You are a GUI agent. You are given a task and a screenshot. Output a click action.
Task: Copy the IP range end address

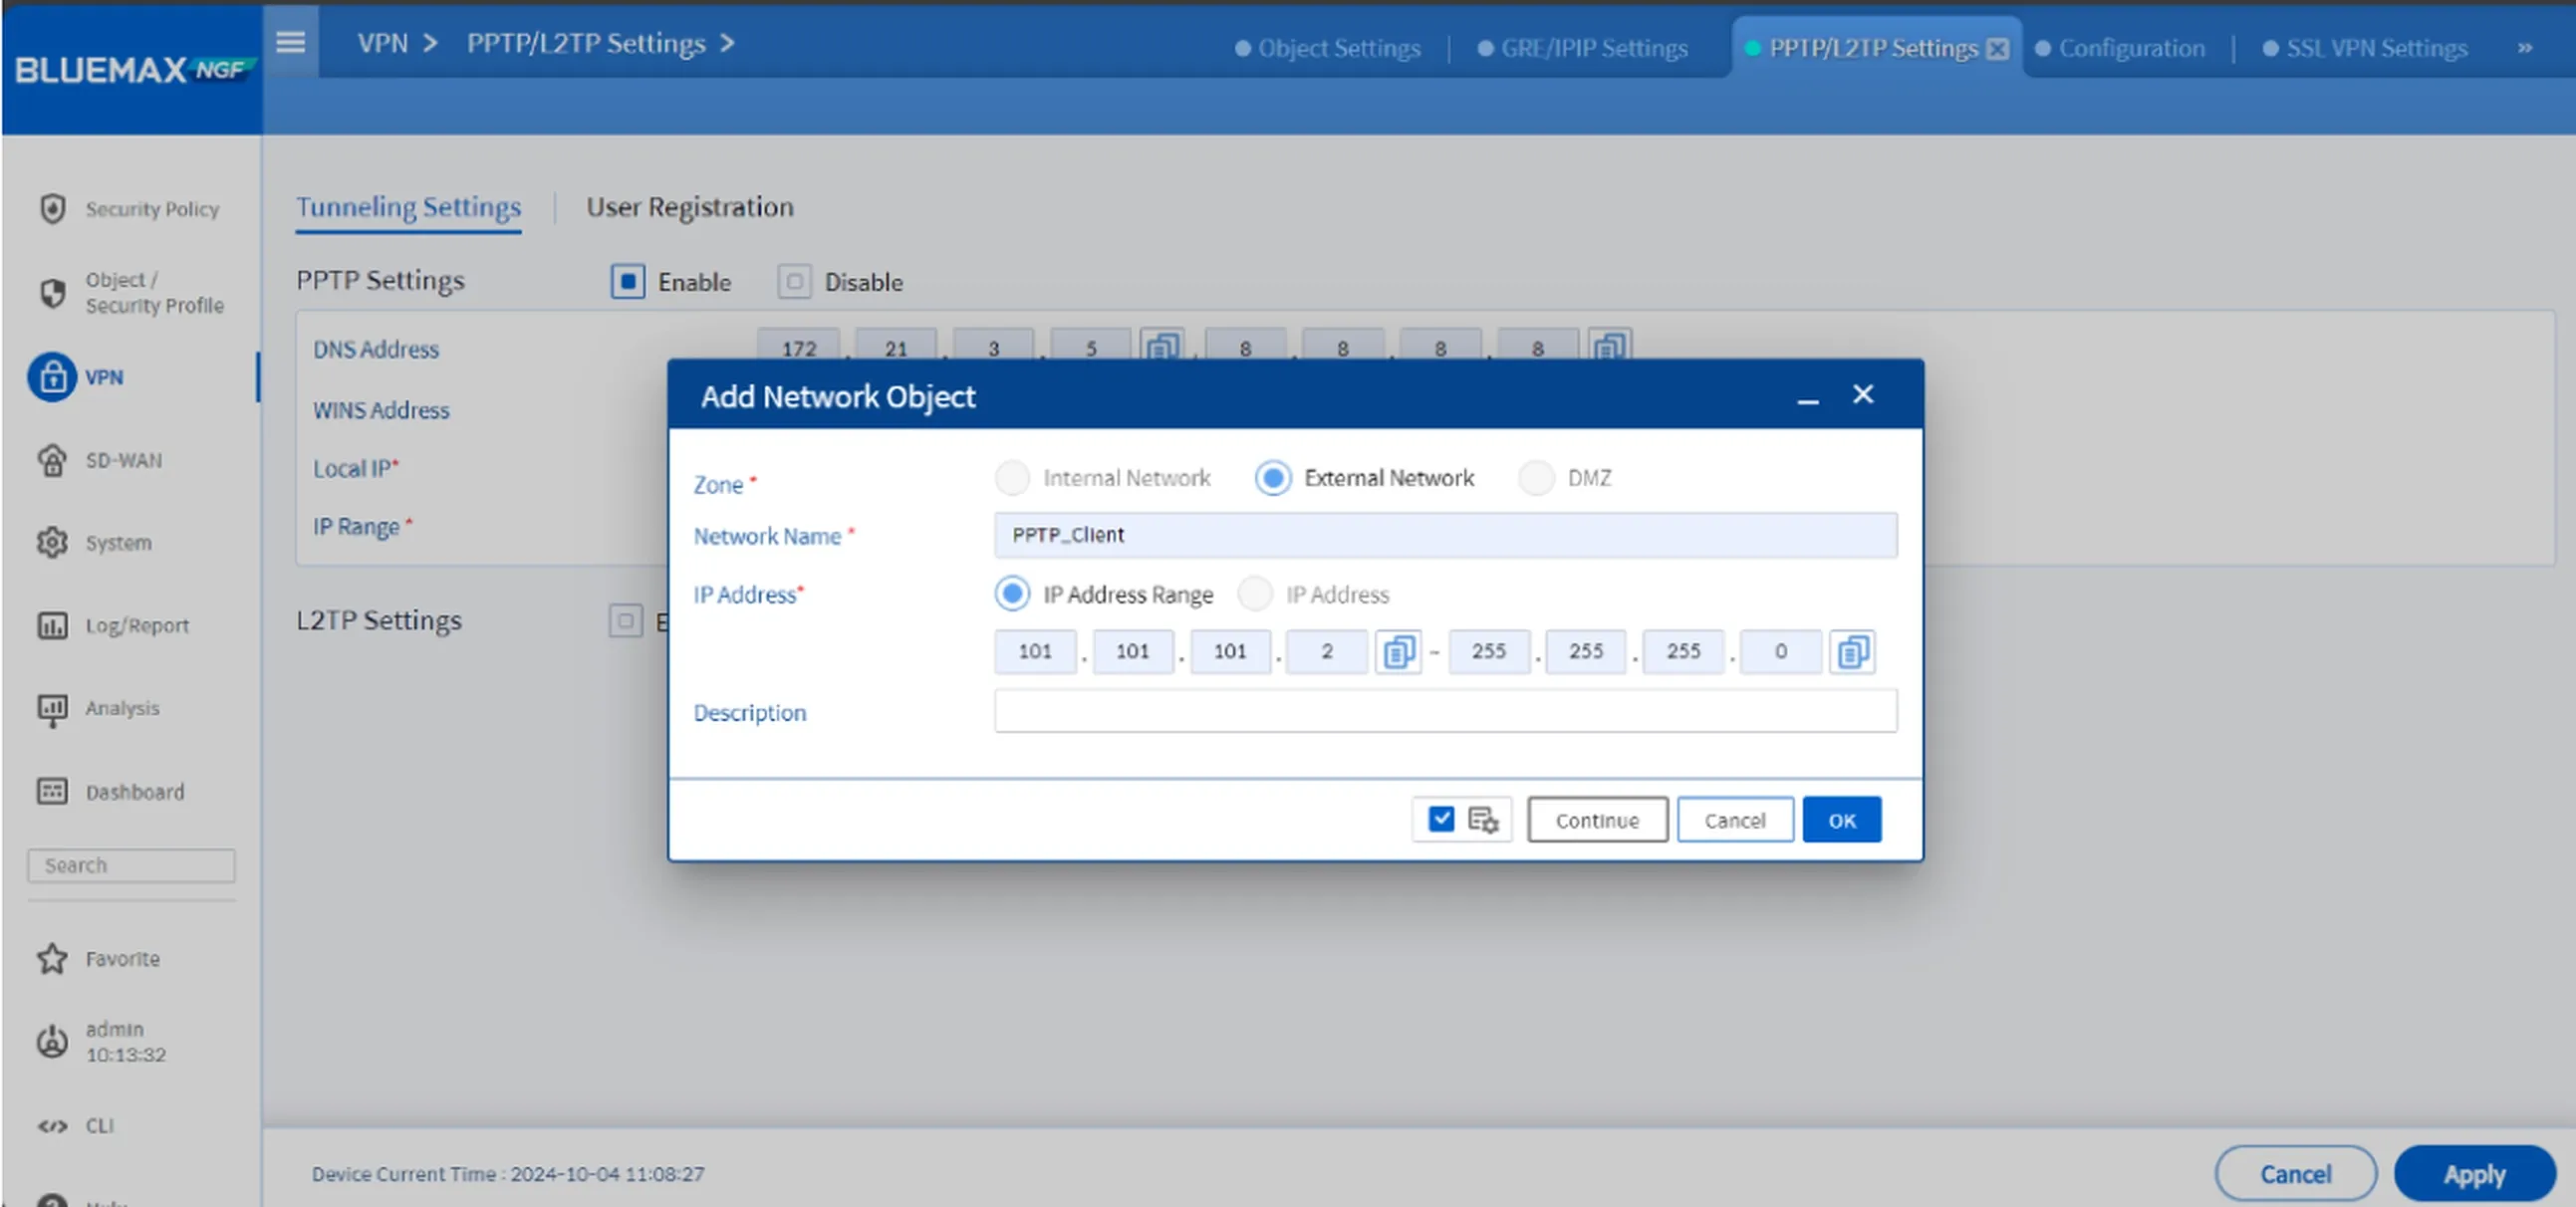[x=1852, y=652]
